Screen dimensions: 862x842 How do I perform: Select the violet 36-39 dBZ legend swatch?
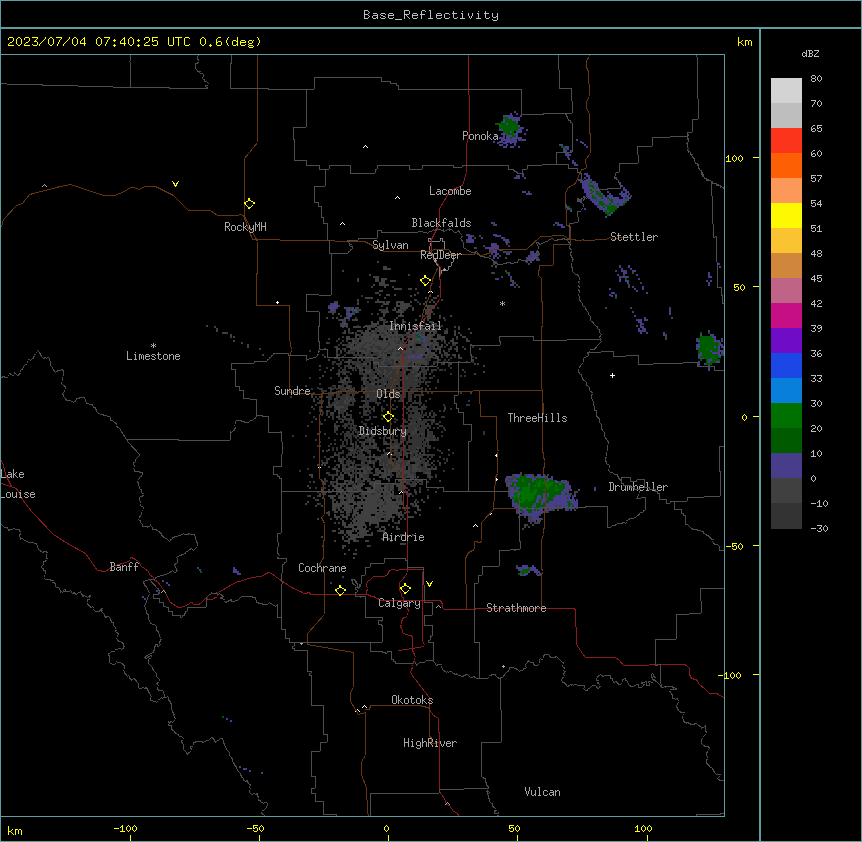coord(786,341)
